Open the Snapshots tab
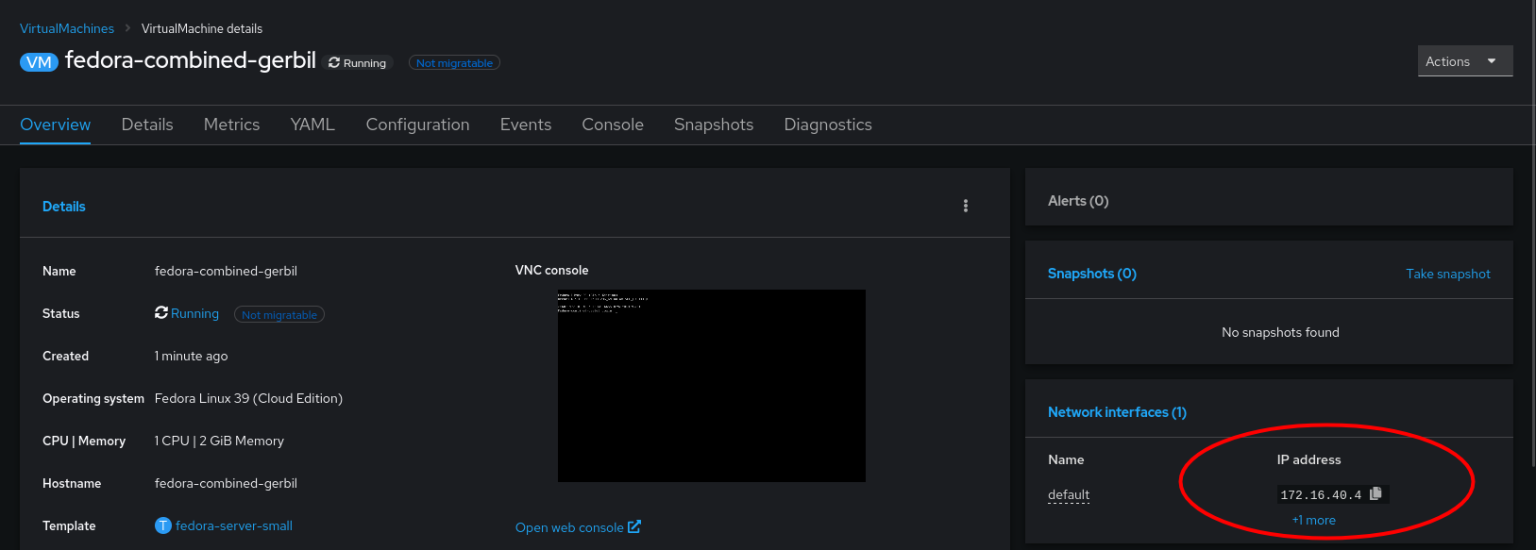The image size is (1536, 550). (x=713, y=125)
